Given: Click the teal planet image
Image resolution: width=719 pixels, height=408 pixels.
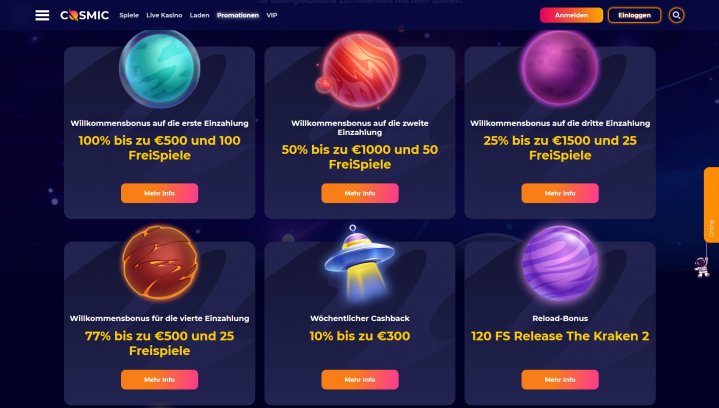Looking at the screenshot, I should [160, 69].
